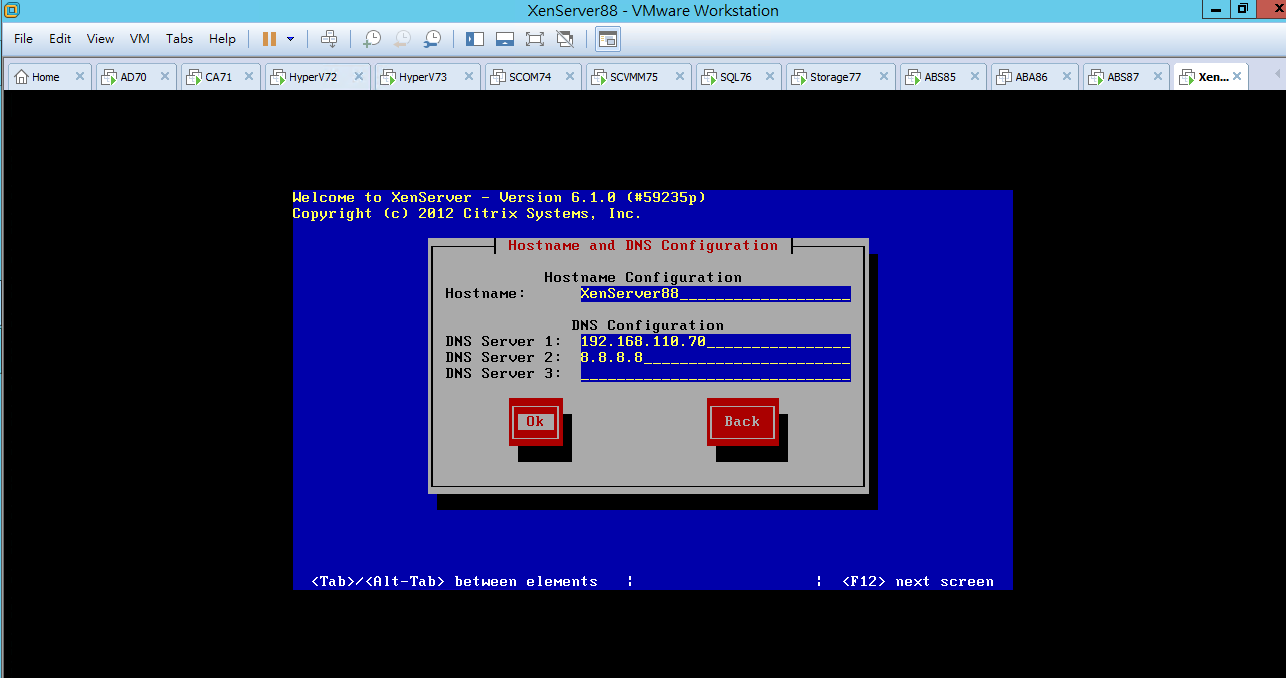Toggle the library sidebar panel icon
The image size is (1286, 678).
(475, 39)
